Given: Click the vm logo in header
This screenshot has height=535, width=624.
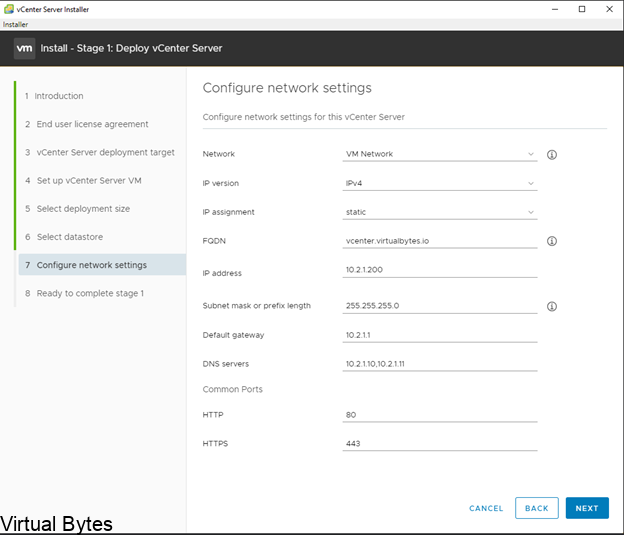Looking at the screenshot, I should tap(24, 49).
